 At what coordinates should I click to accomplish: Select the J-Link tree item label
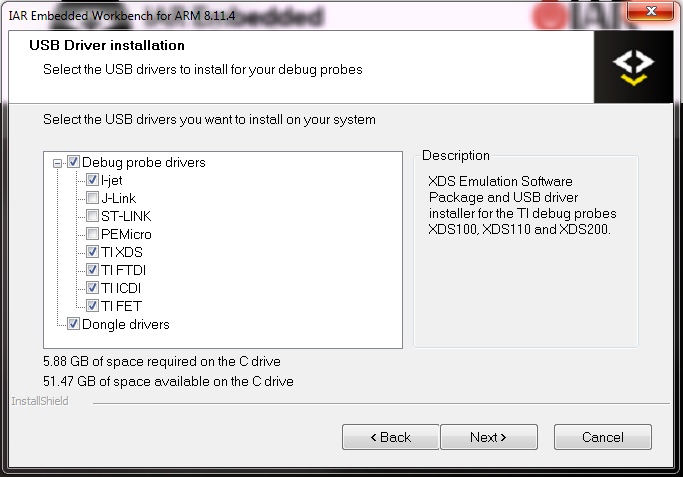[119, 198]
